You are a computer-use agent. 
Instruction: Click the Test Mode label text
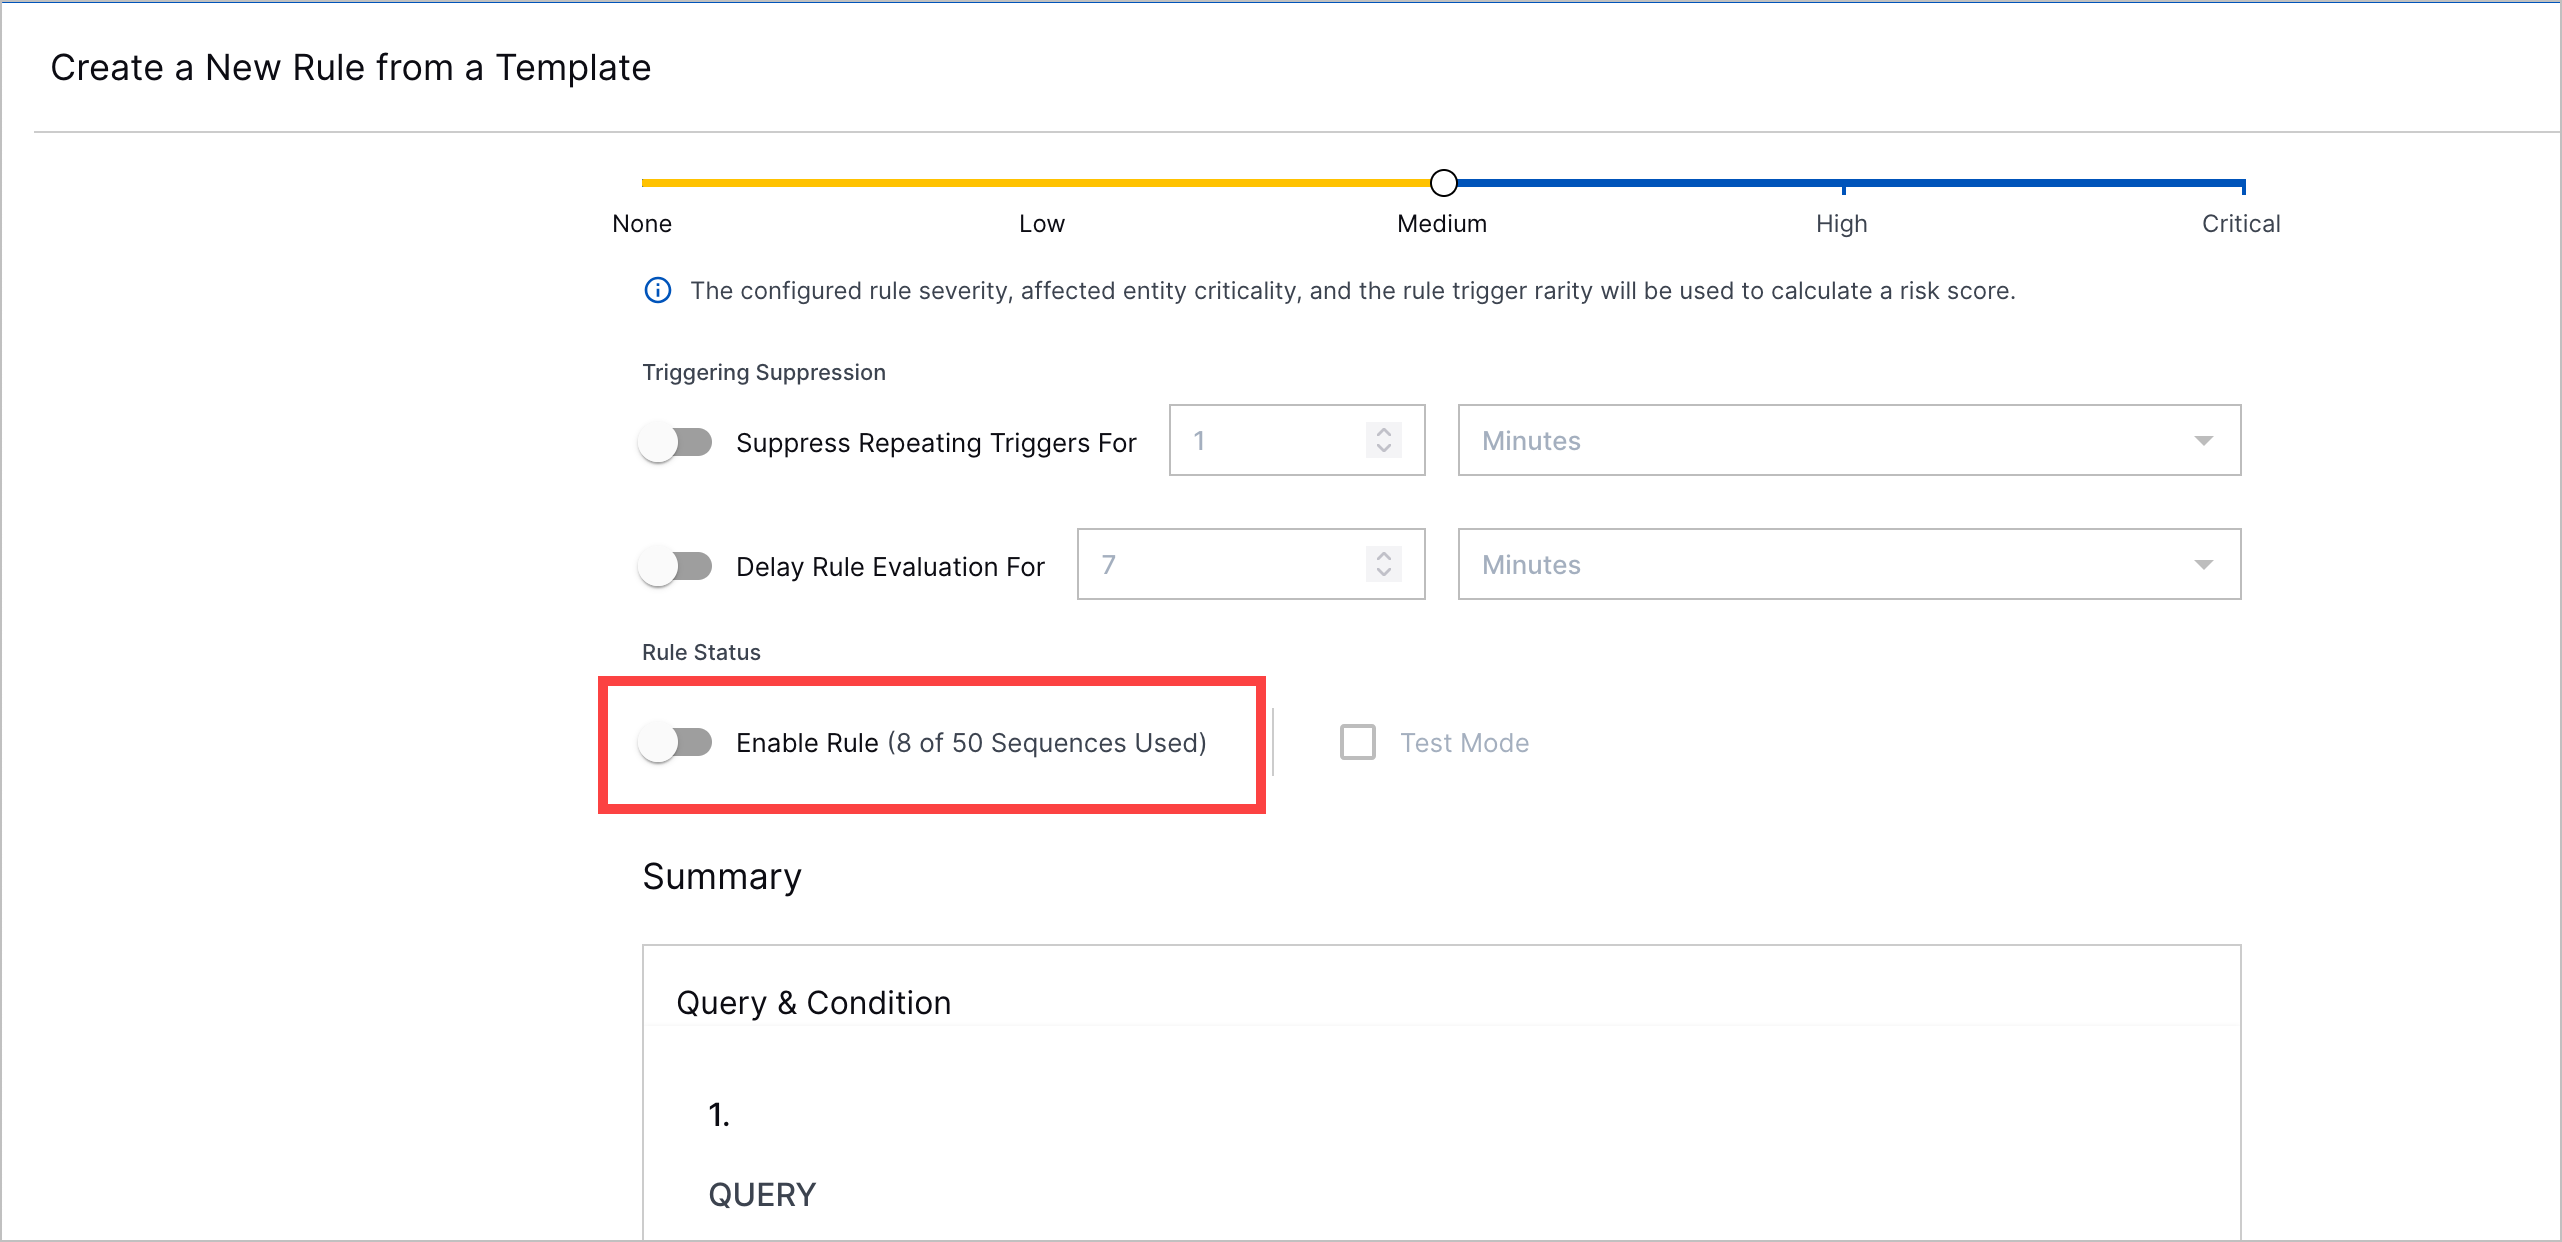pyautogui.click(x=1464, y=743)
